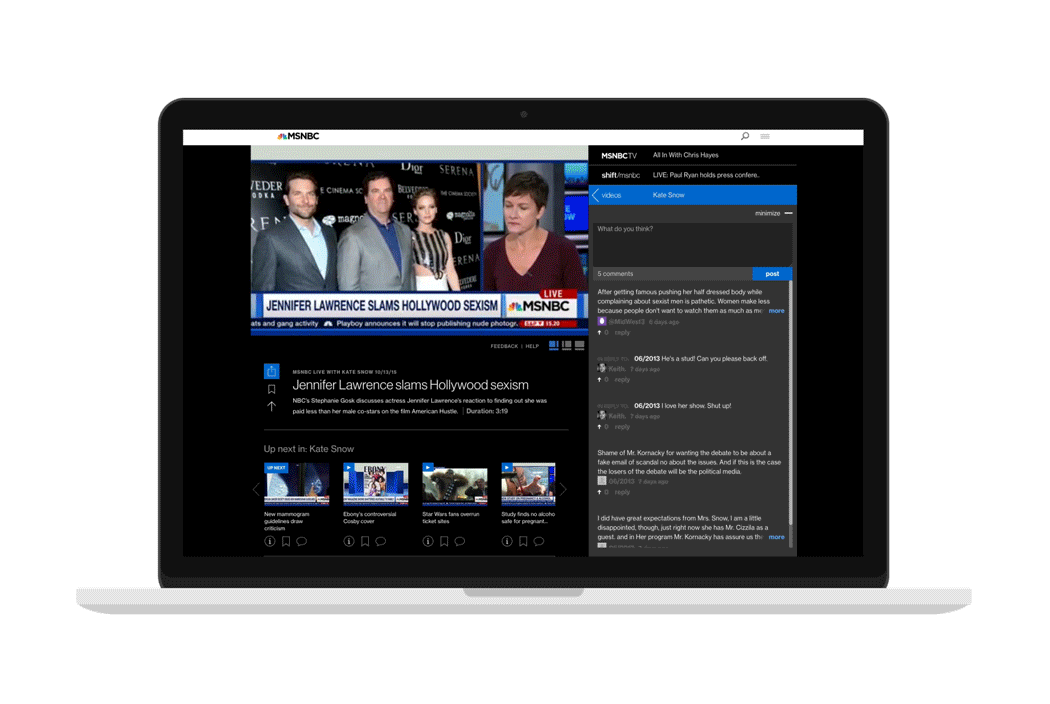Viewport: 1050px width, 704px height.
Task: Click the title 'Jennifer Lawrence slams Hollywood sexism'
Action: pyautogui.click(x=410, y=385)
